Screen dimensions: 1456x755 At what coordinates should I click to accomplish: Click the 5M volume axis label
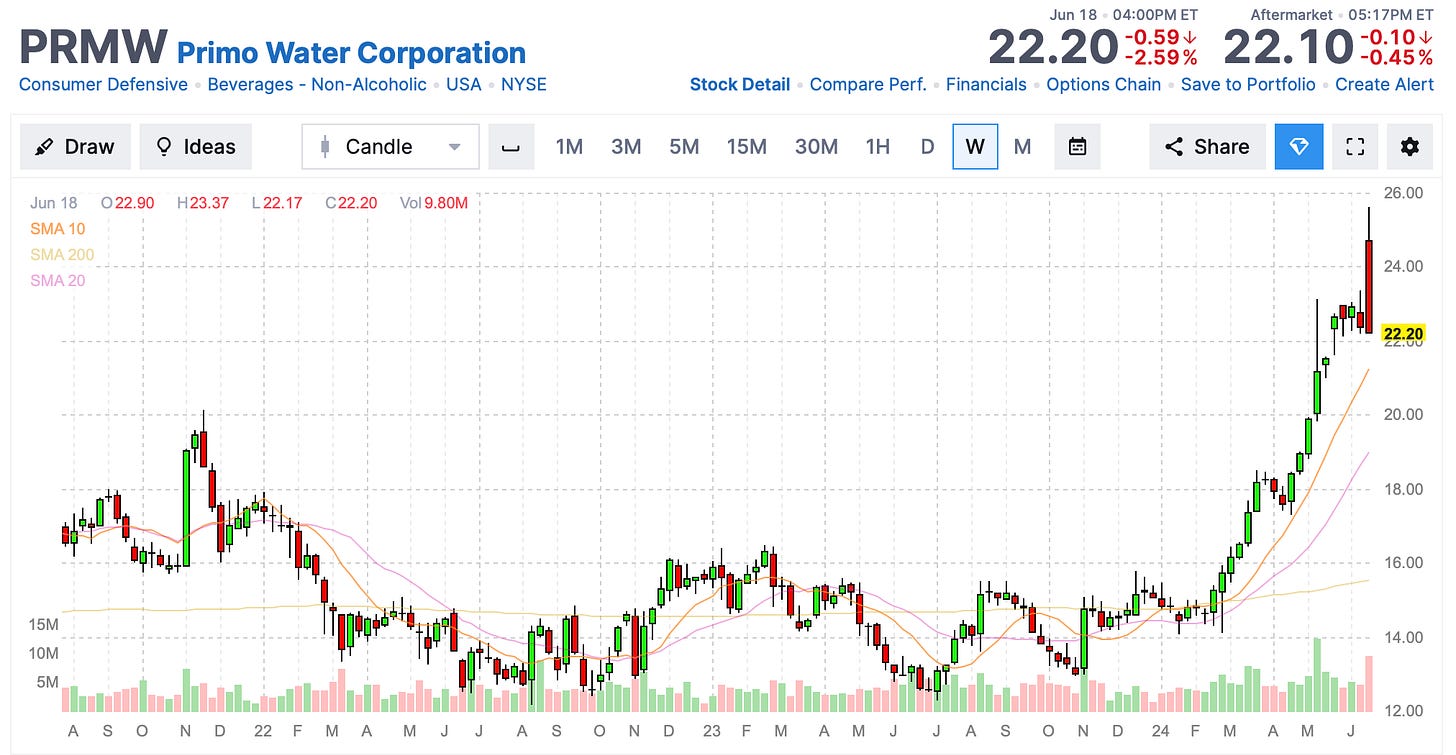pos(48,682)
